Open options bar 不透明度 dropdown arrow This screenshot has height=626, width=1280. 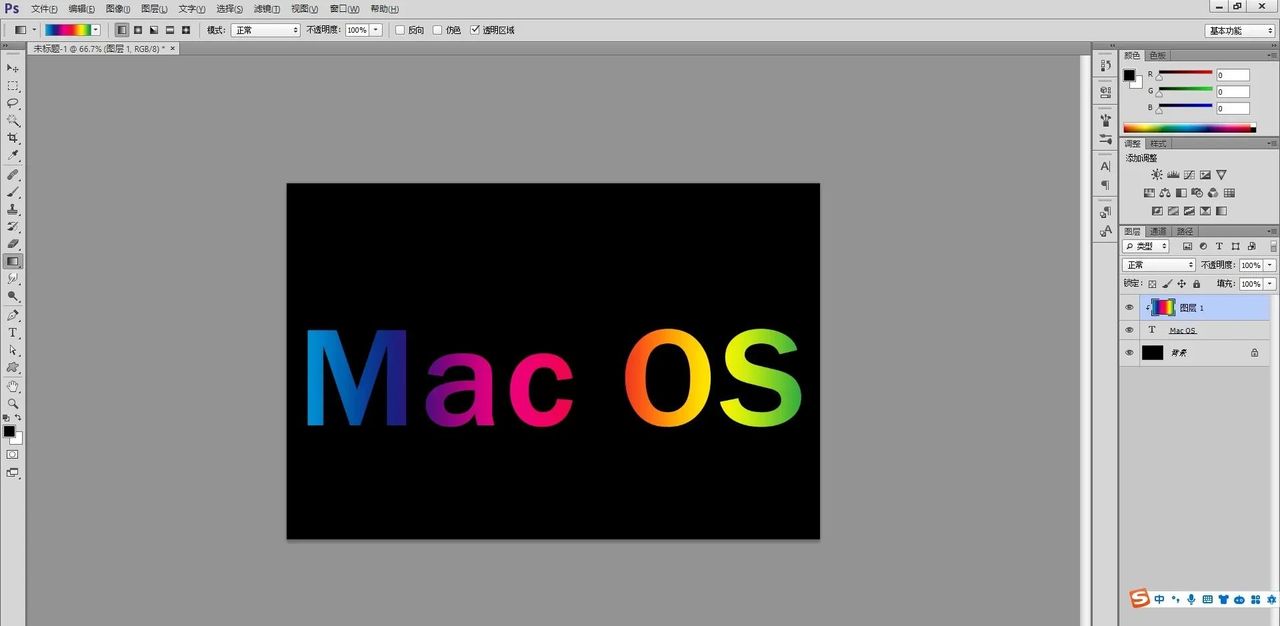(376, 30)
